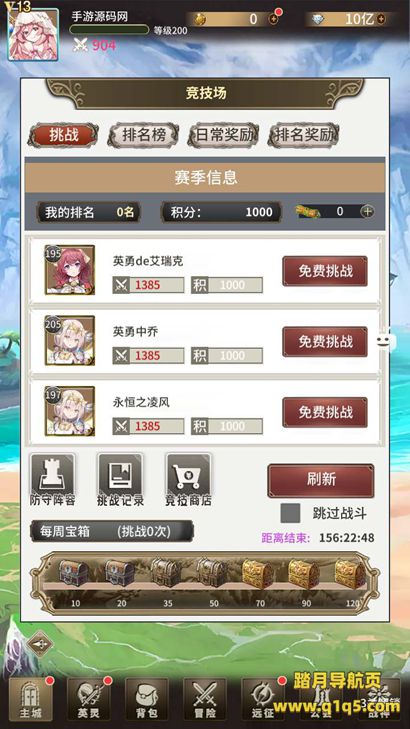Click 免费挑战 for 英勇de艾瑞克

[325, 271]
